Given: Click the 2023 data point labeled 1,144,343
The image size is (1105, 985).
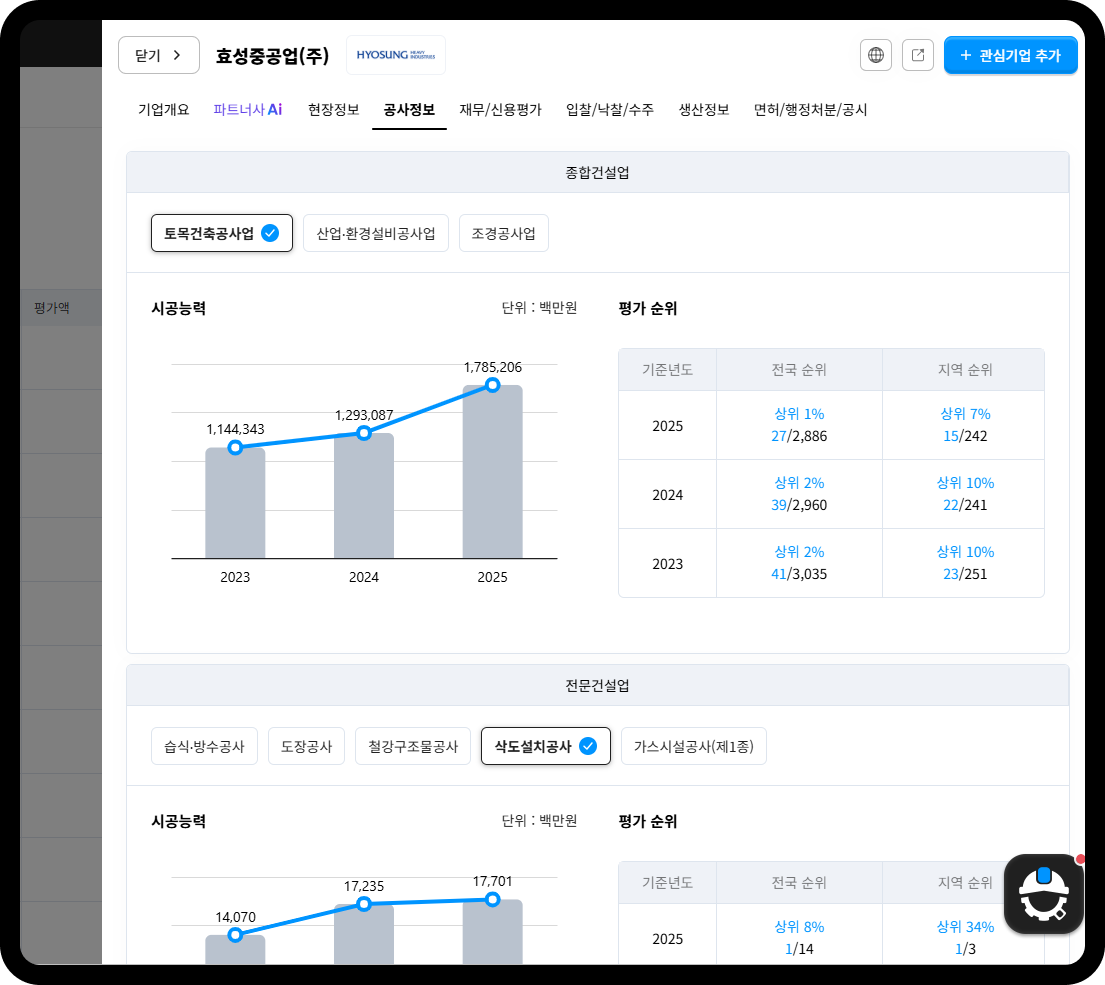Looking at the screenshot, I should click(235, 447).
